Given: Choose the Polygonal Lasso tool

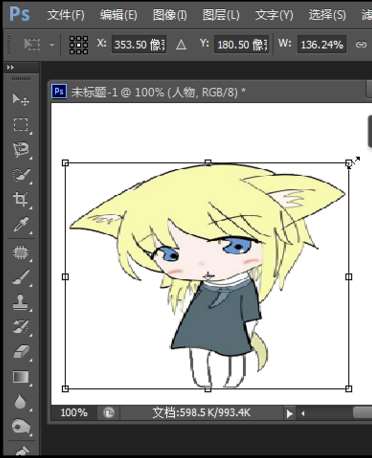Looking at the screenshot, I should pos(21,150).
